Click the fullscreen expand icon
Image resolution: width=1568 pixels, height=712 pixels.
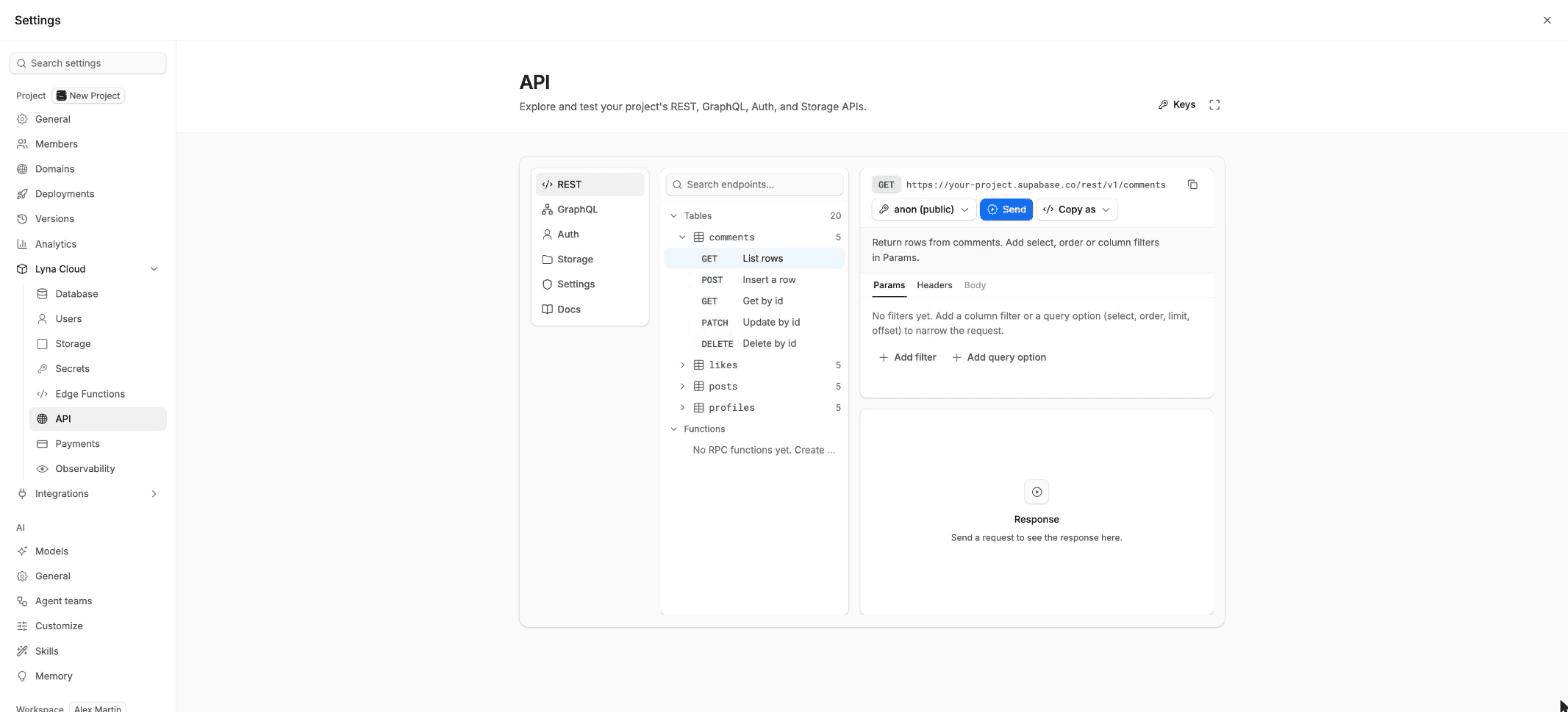[1214, 105]
